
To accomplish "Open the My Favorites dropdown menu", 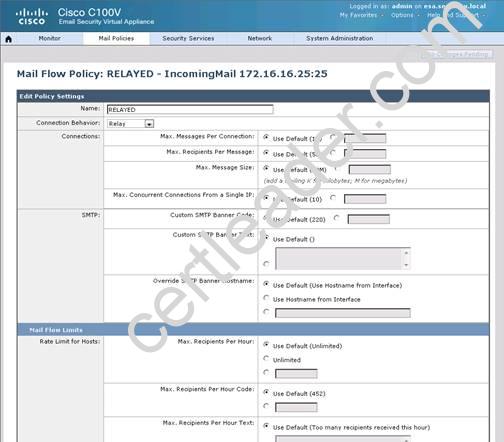I will pyautogui.click(x=361, y=15).
